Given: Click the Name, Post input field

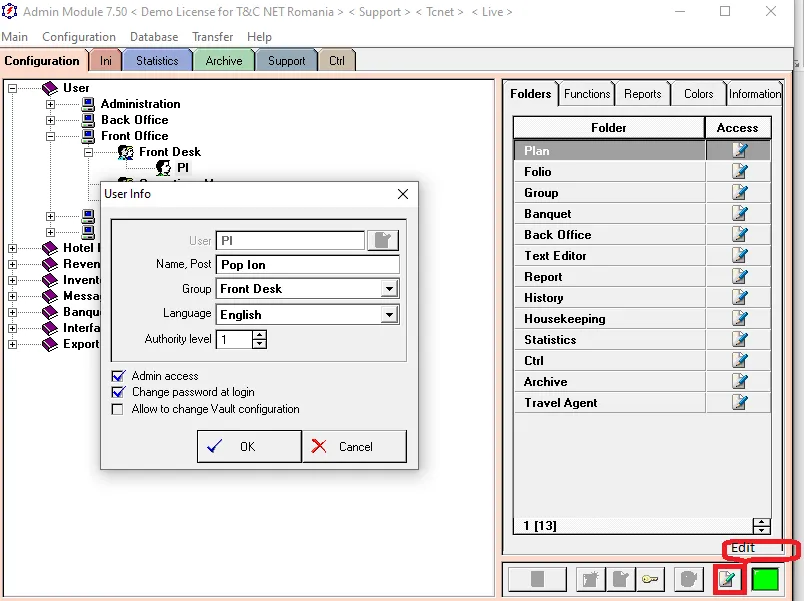Looking at the screenshot, I should click(x=308, y=265).
